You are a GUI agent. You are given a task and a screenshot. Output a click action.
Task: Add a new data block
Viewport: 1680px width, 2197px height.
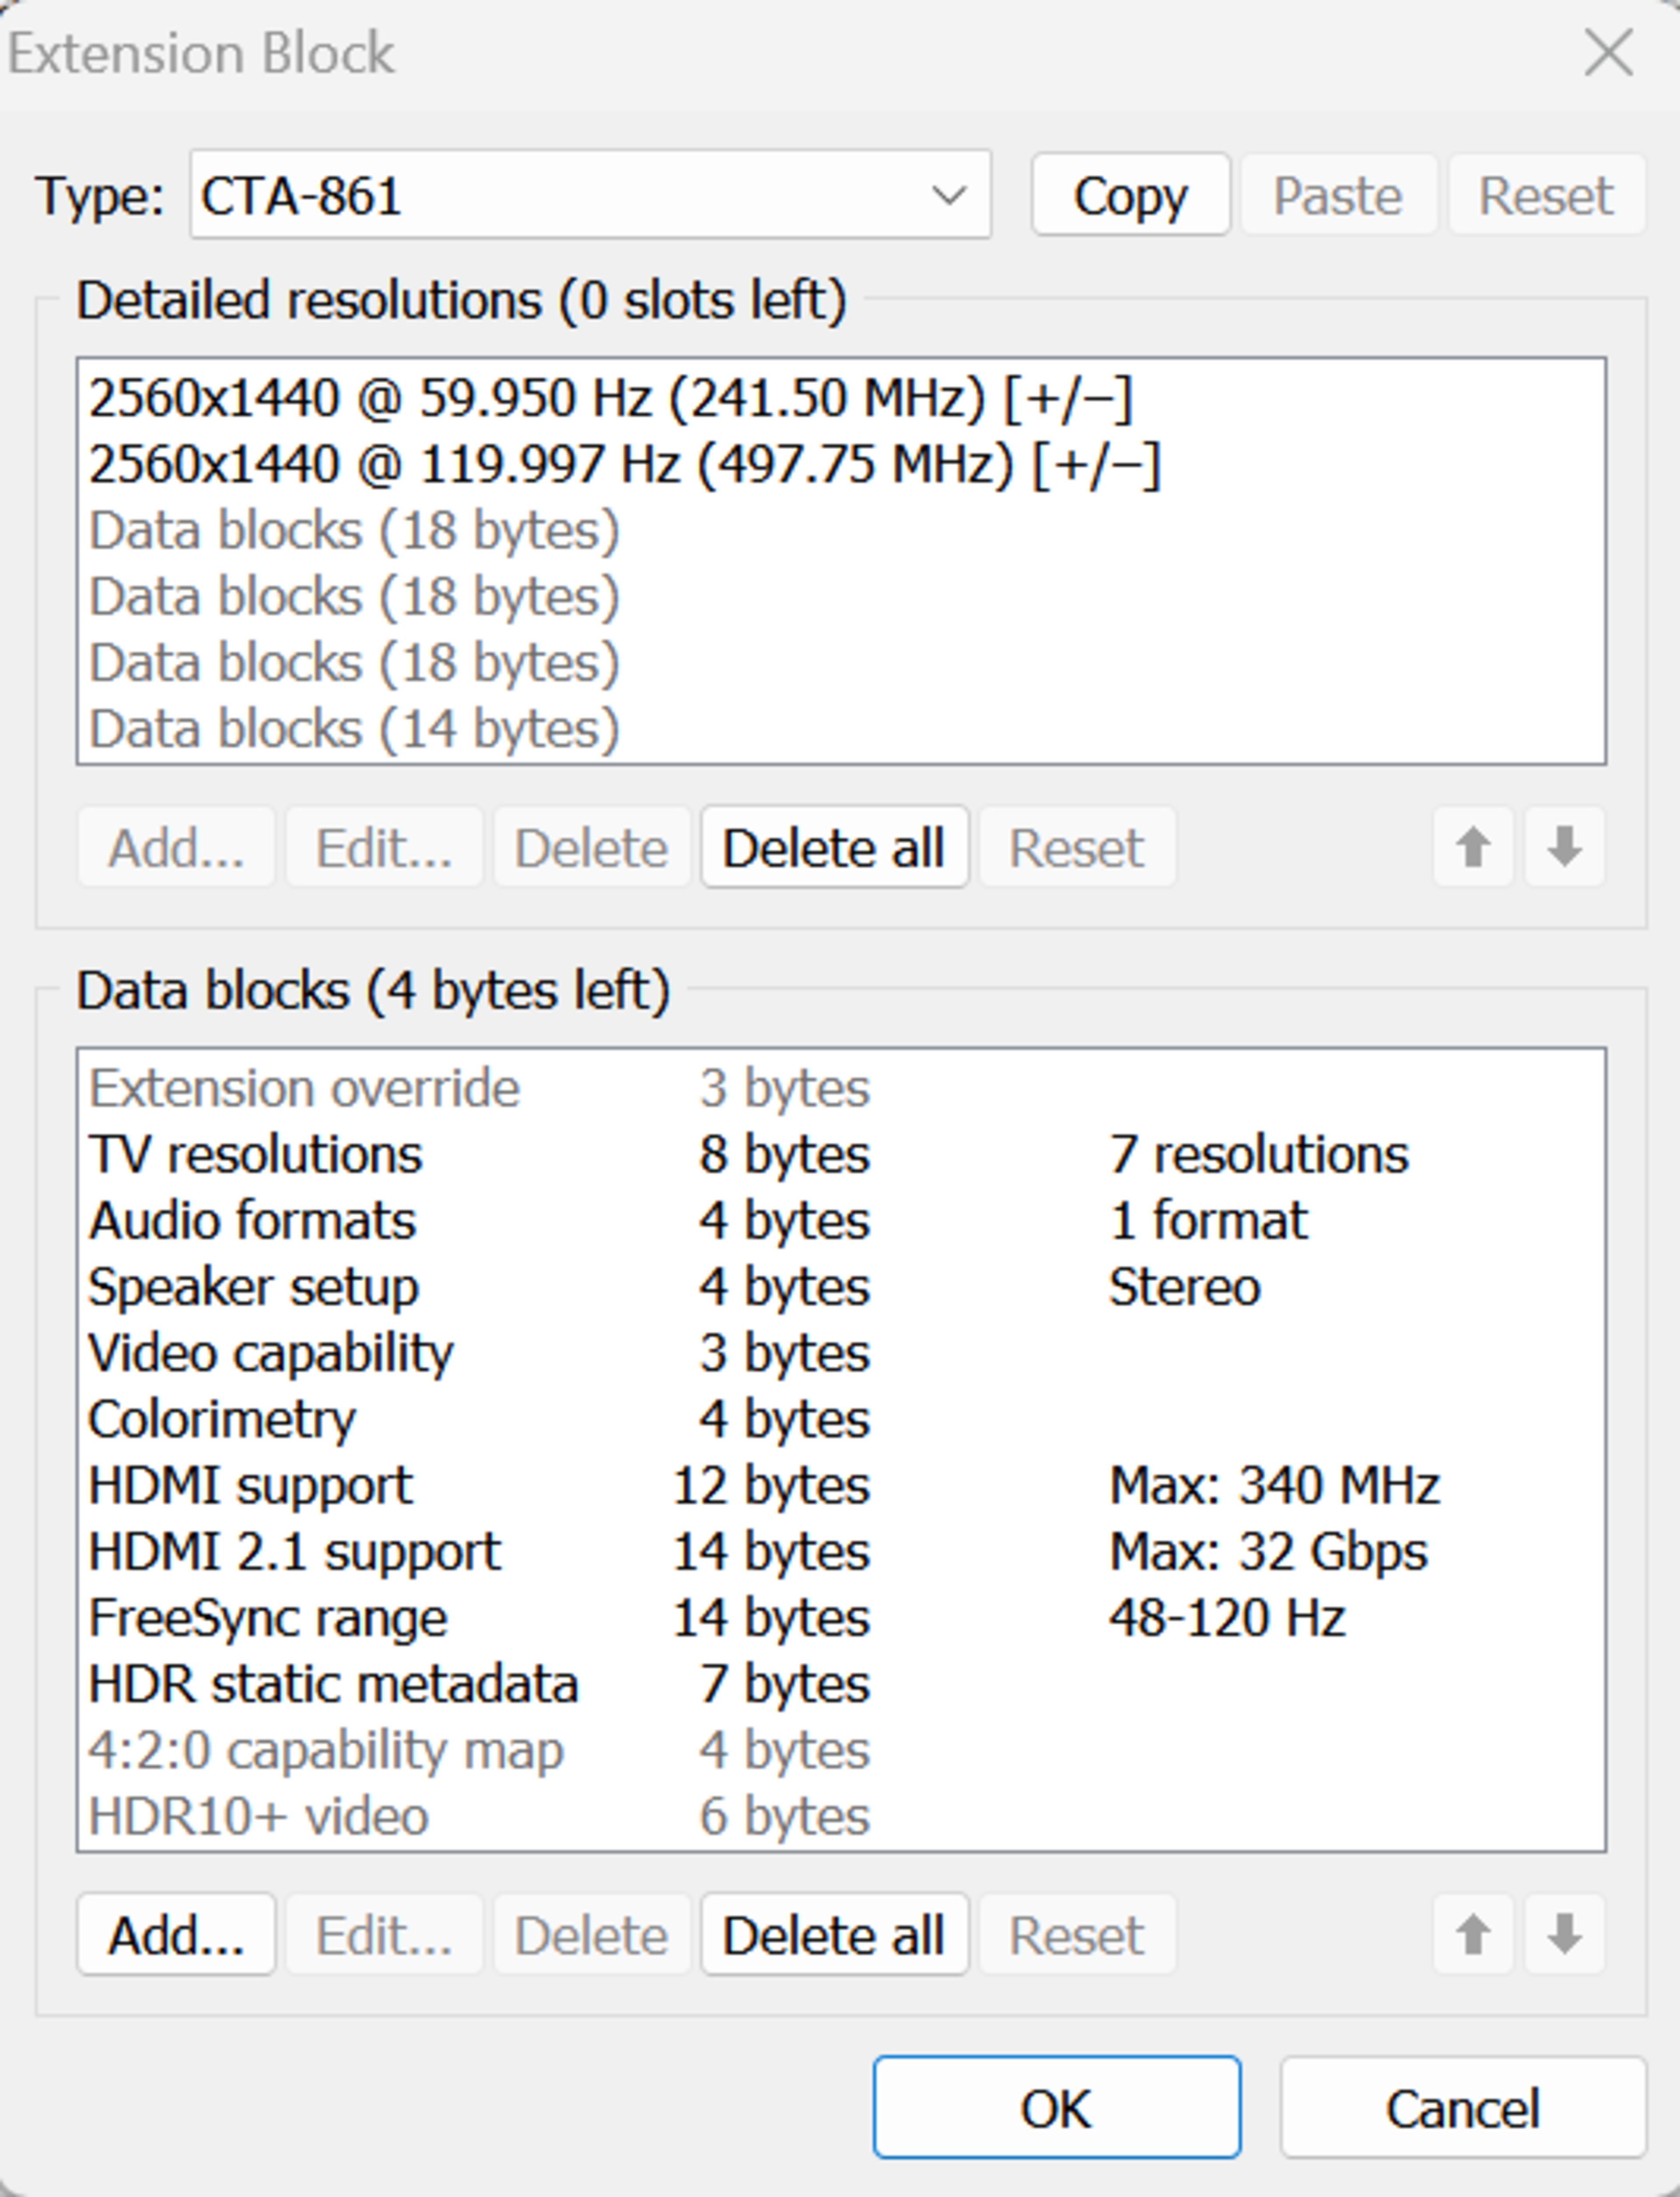[x=176, y=1933]
